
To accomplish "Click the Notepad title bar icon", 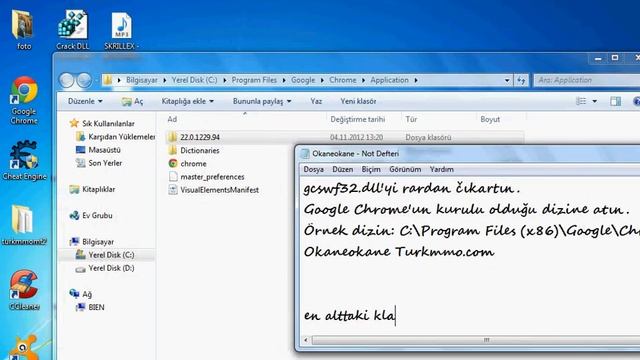I will pos(305,153).
